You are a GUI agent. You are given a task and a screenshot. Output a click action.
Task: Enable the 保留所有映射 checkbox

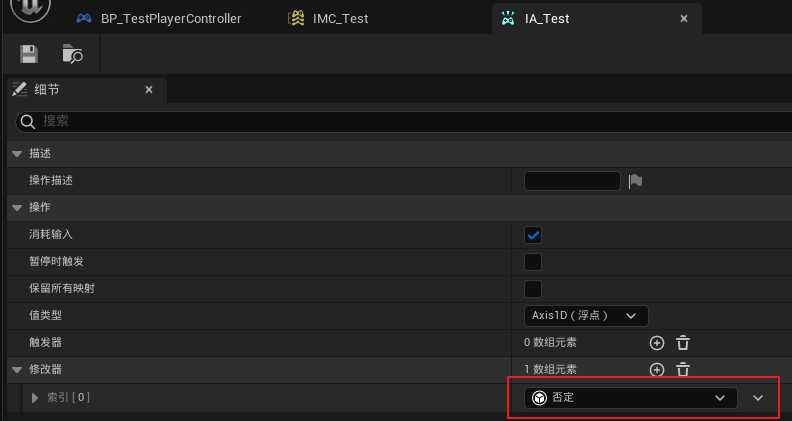[x=533, y=289]
